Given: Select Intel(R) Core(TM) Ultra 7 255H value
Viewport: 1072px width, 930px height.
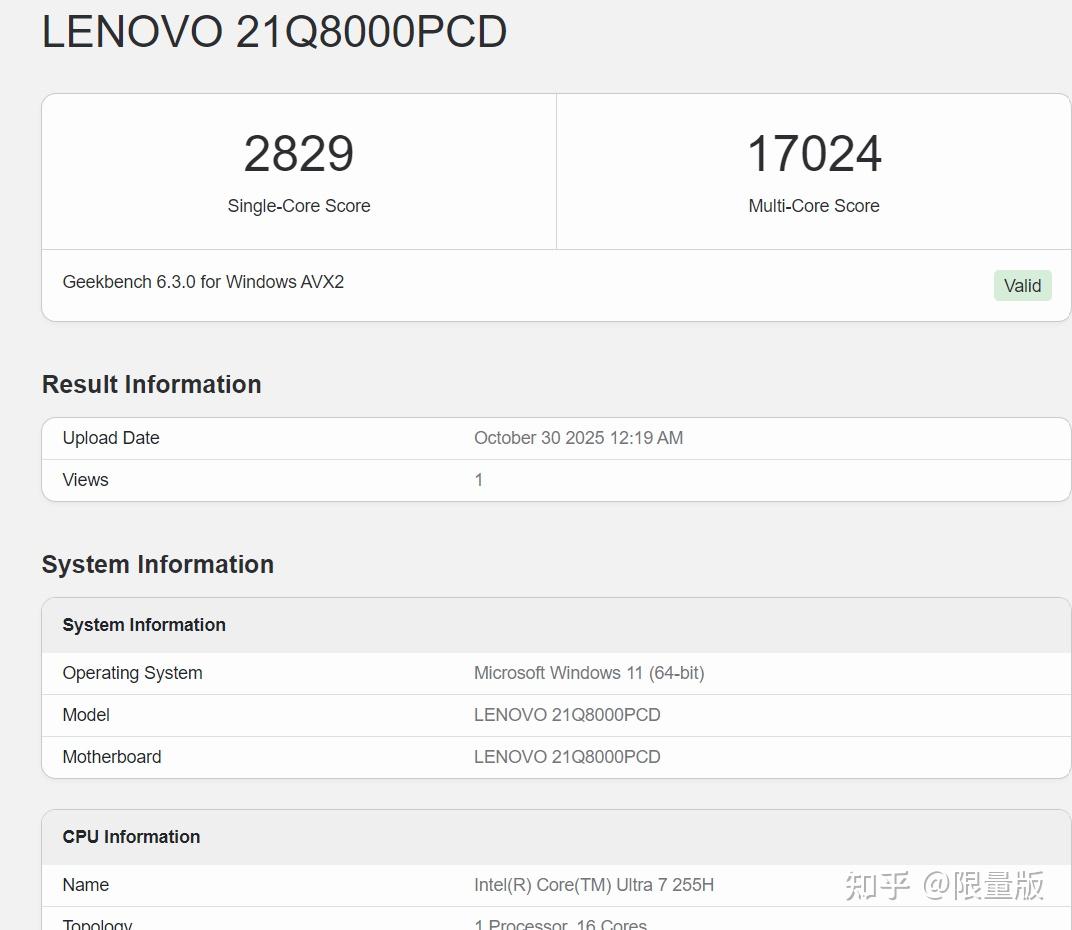Looking at the screenshot, I should tap(594, 885).
